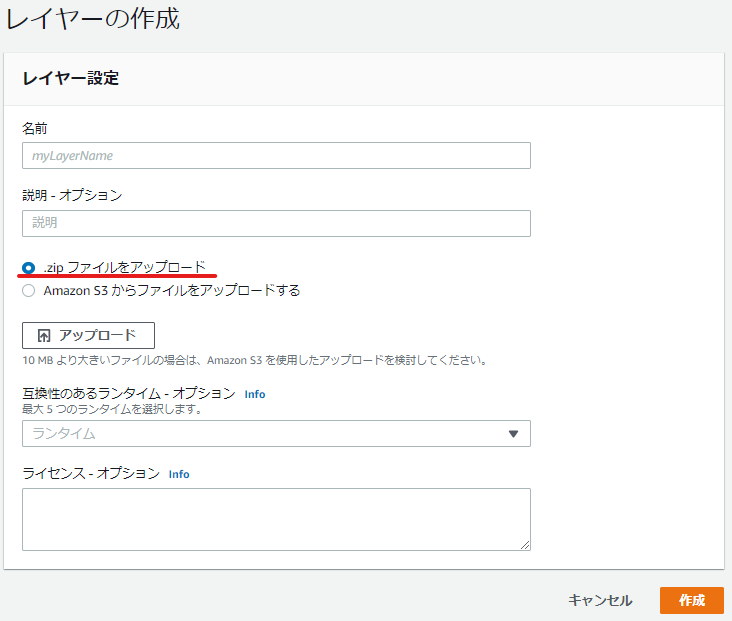Select Amazon S3 からファイルをアップロードする radio option
Viewport: 732px width, 621px height.
[28, 290]
